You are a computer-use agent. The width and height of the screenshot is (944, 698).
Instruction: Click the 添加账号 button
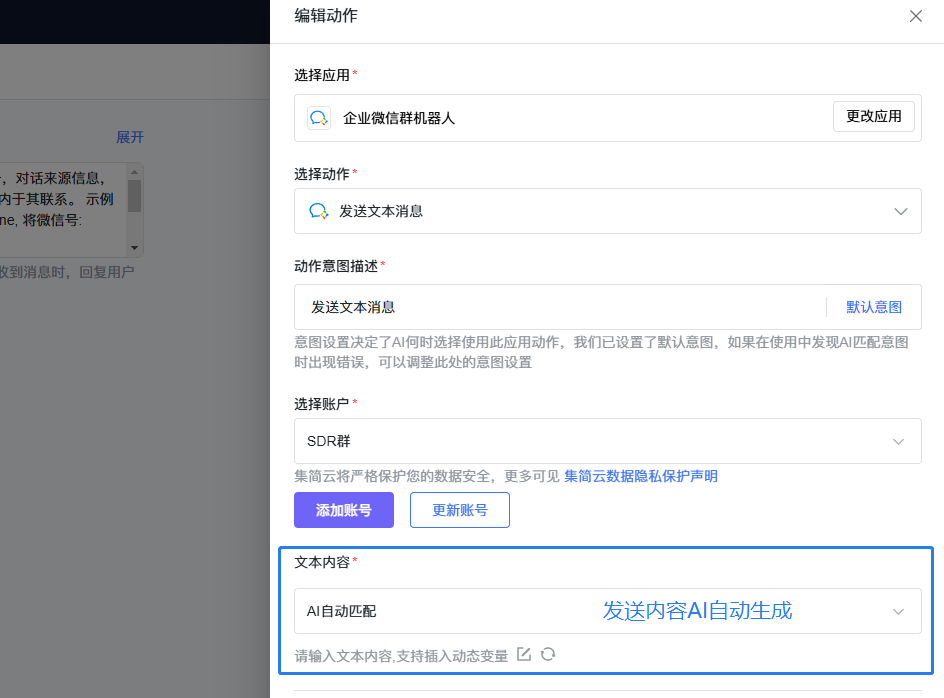click(344, 510)
